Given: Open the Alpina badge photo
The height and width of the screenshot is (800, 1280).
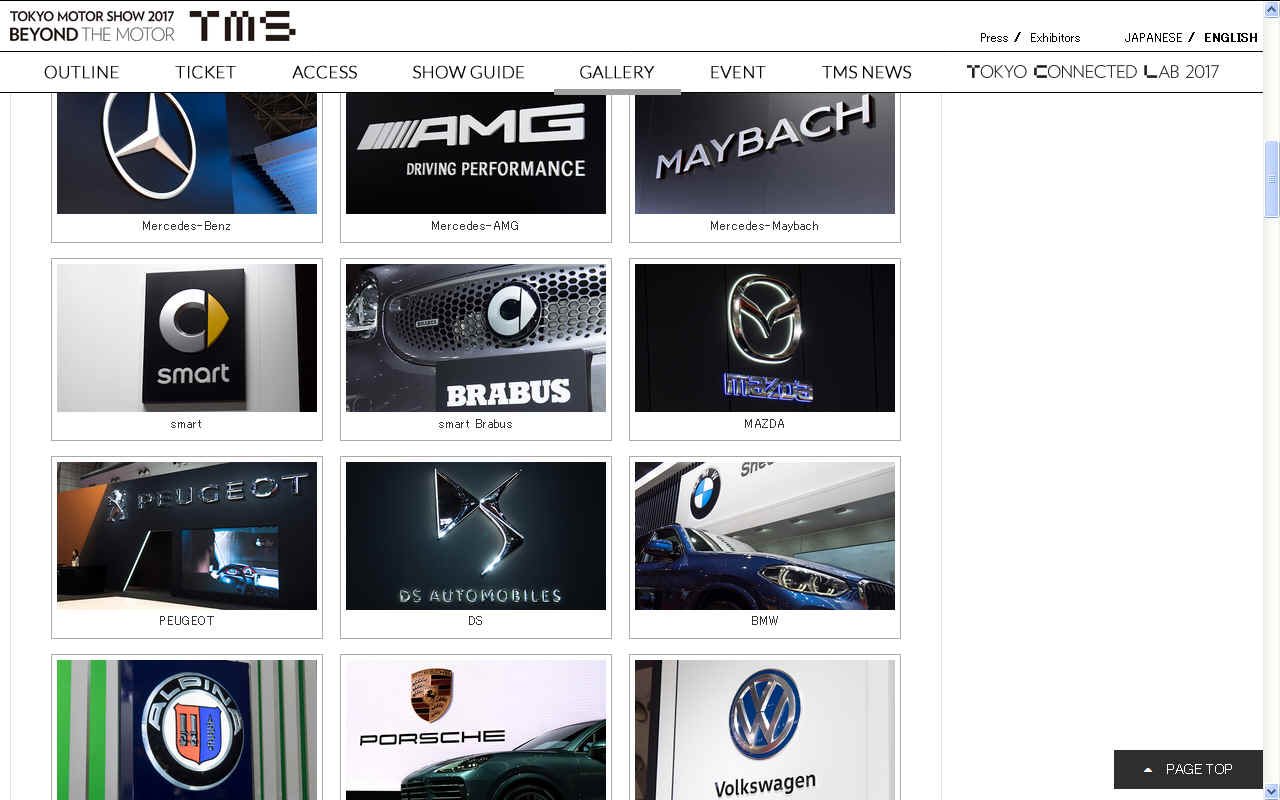Looking at the screenshot, I should tap(187, 730).
